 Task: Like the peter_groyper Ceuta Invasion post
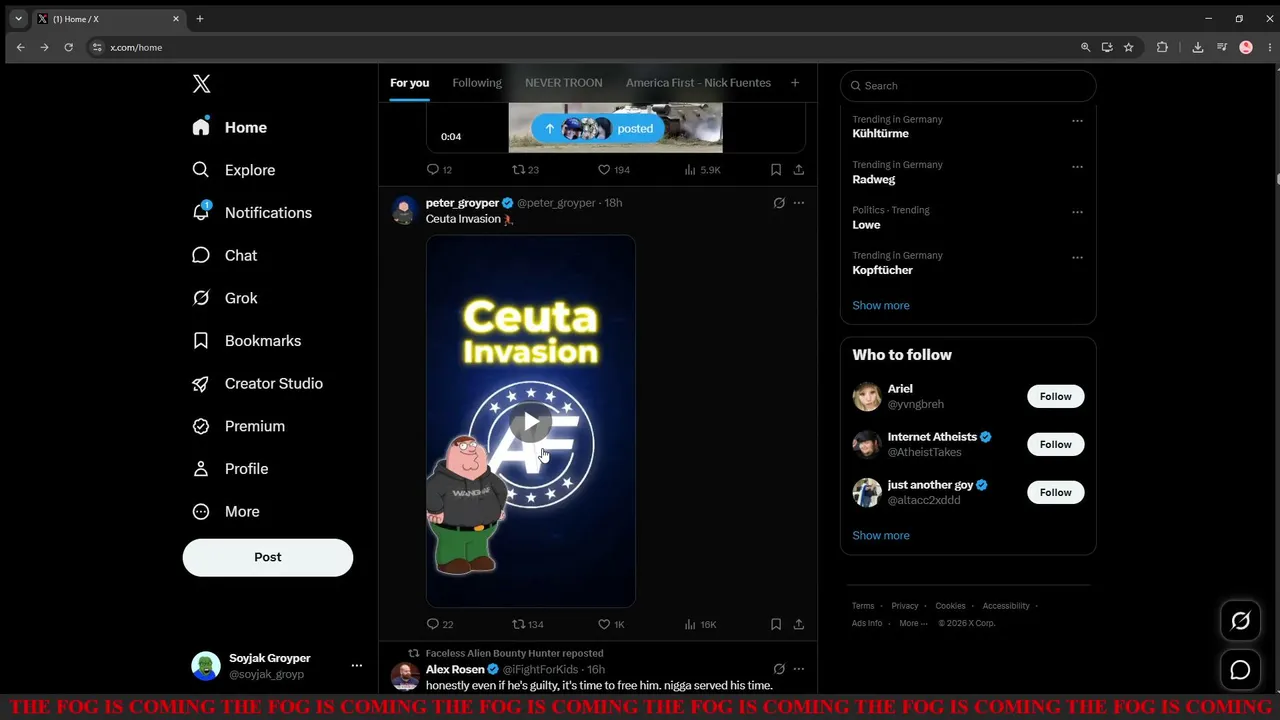tap(610, 624)
